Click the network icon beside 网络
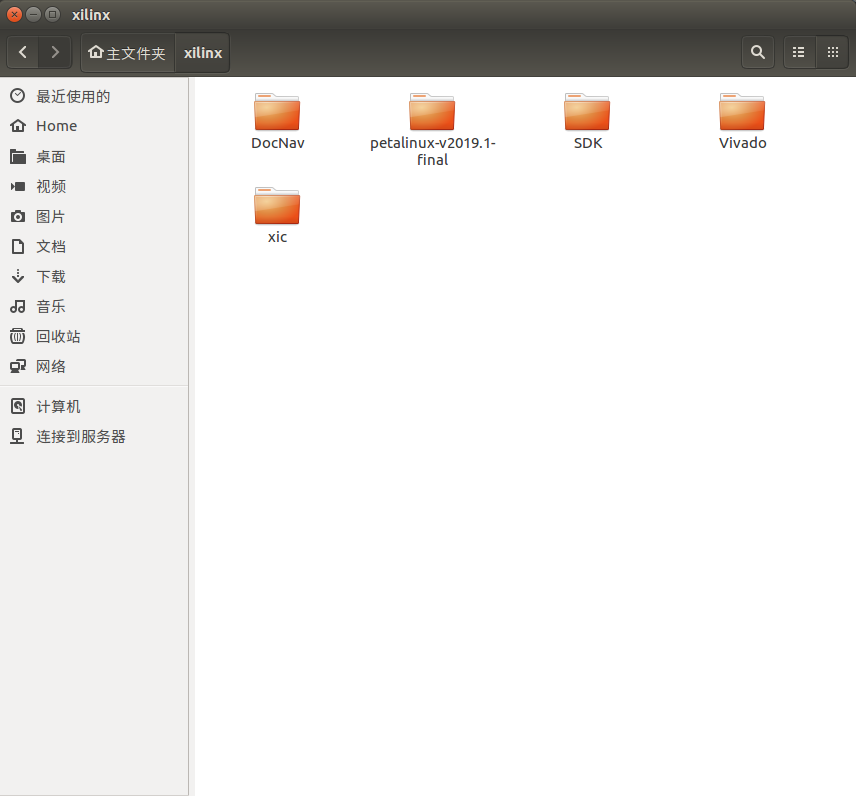856x796 pixels. [x=17, y=366]
